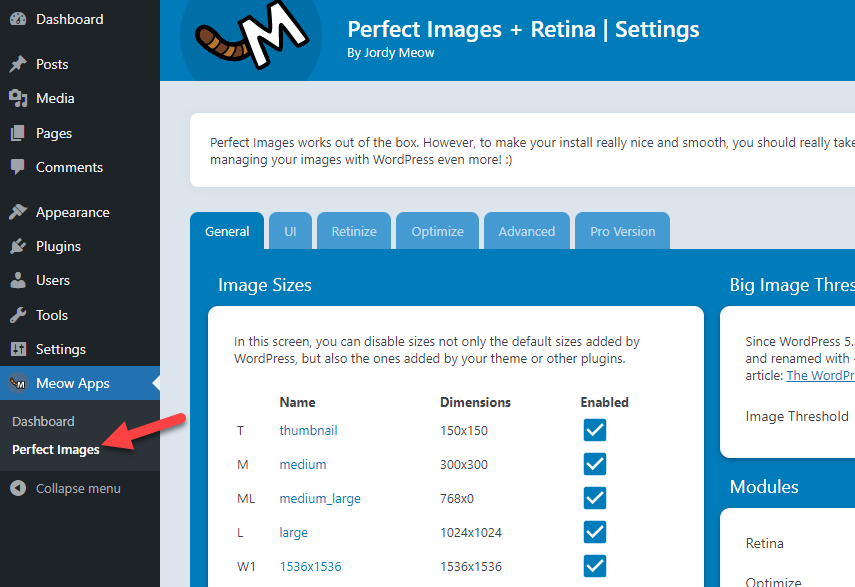The width and height of the screenshot is (855, 587).
Task: Toggle the medium_large Enabled checkbox
Action: click(x=594, y=498)
